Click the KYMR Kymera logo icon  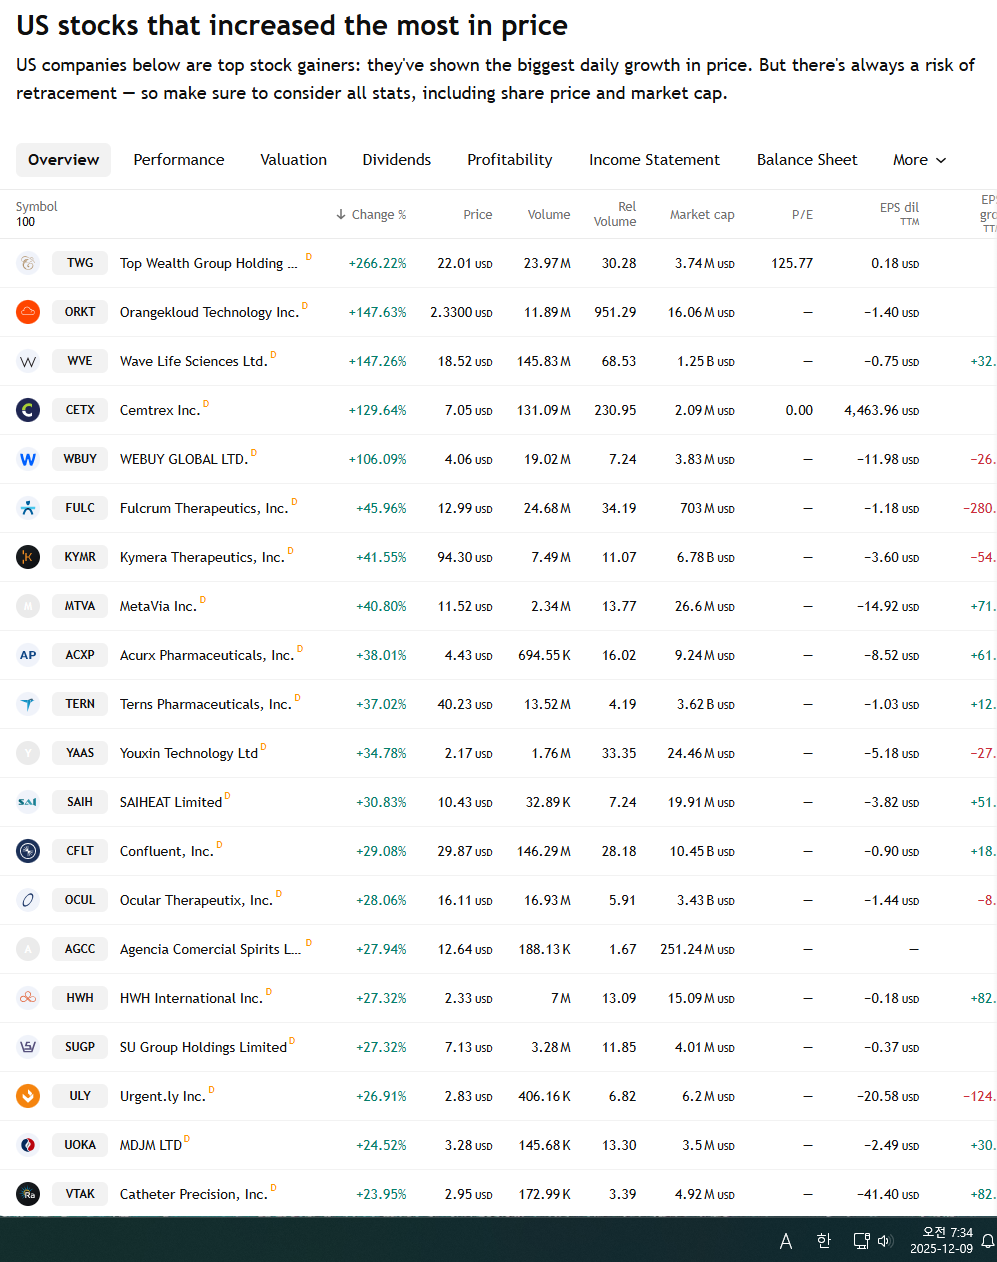tap(28, 557)
